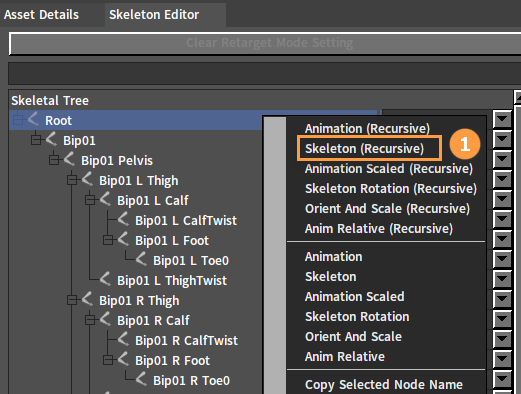Viewport: 521px width, 394px height.
Task: Click the bone icon next to Bip01 R Toe0
Action: 141,379
